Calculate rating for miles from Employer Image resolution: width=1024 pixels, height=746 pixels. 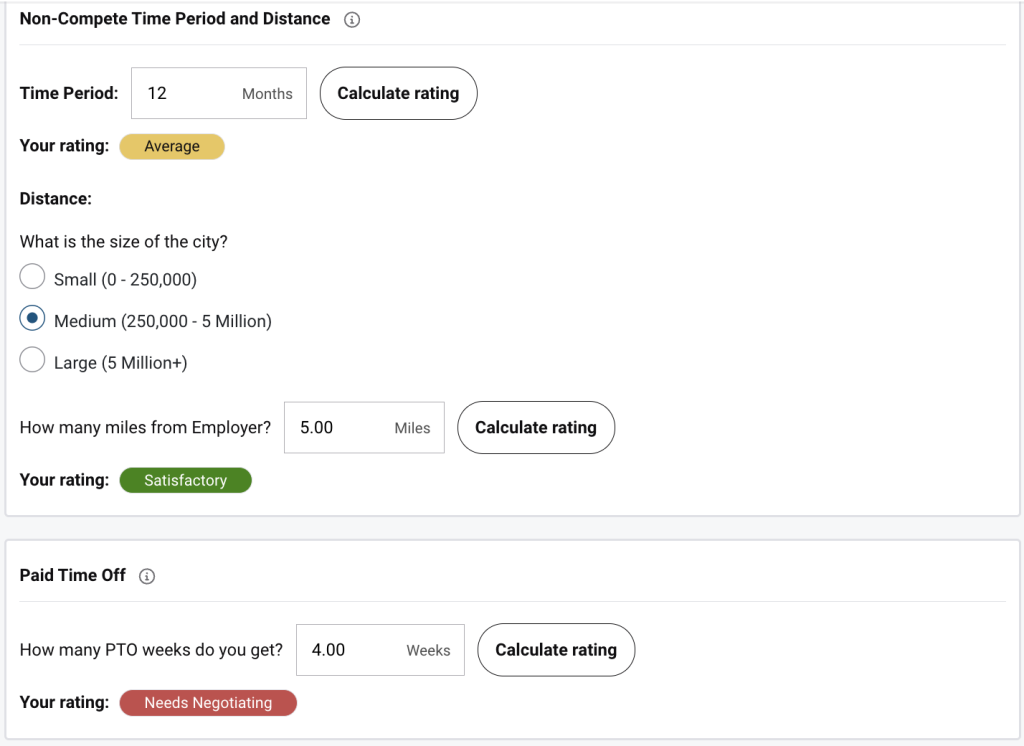click(x=535, y=427)
